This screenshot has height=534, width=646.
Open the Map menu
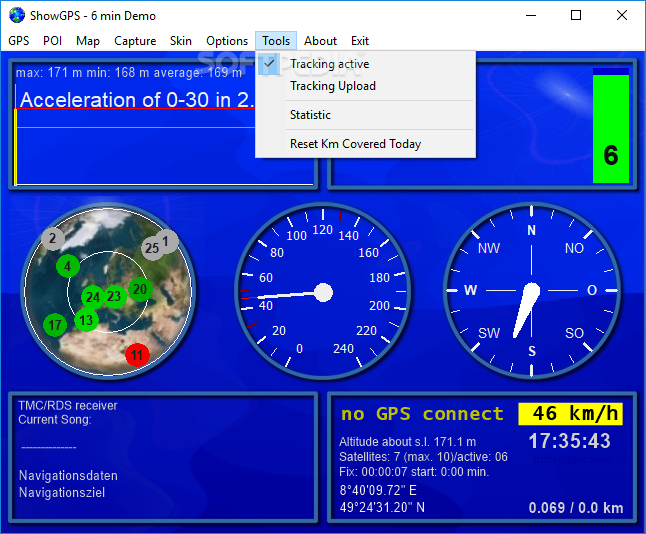[x=88, y=41]
